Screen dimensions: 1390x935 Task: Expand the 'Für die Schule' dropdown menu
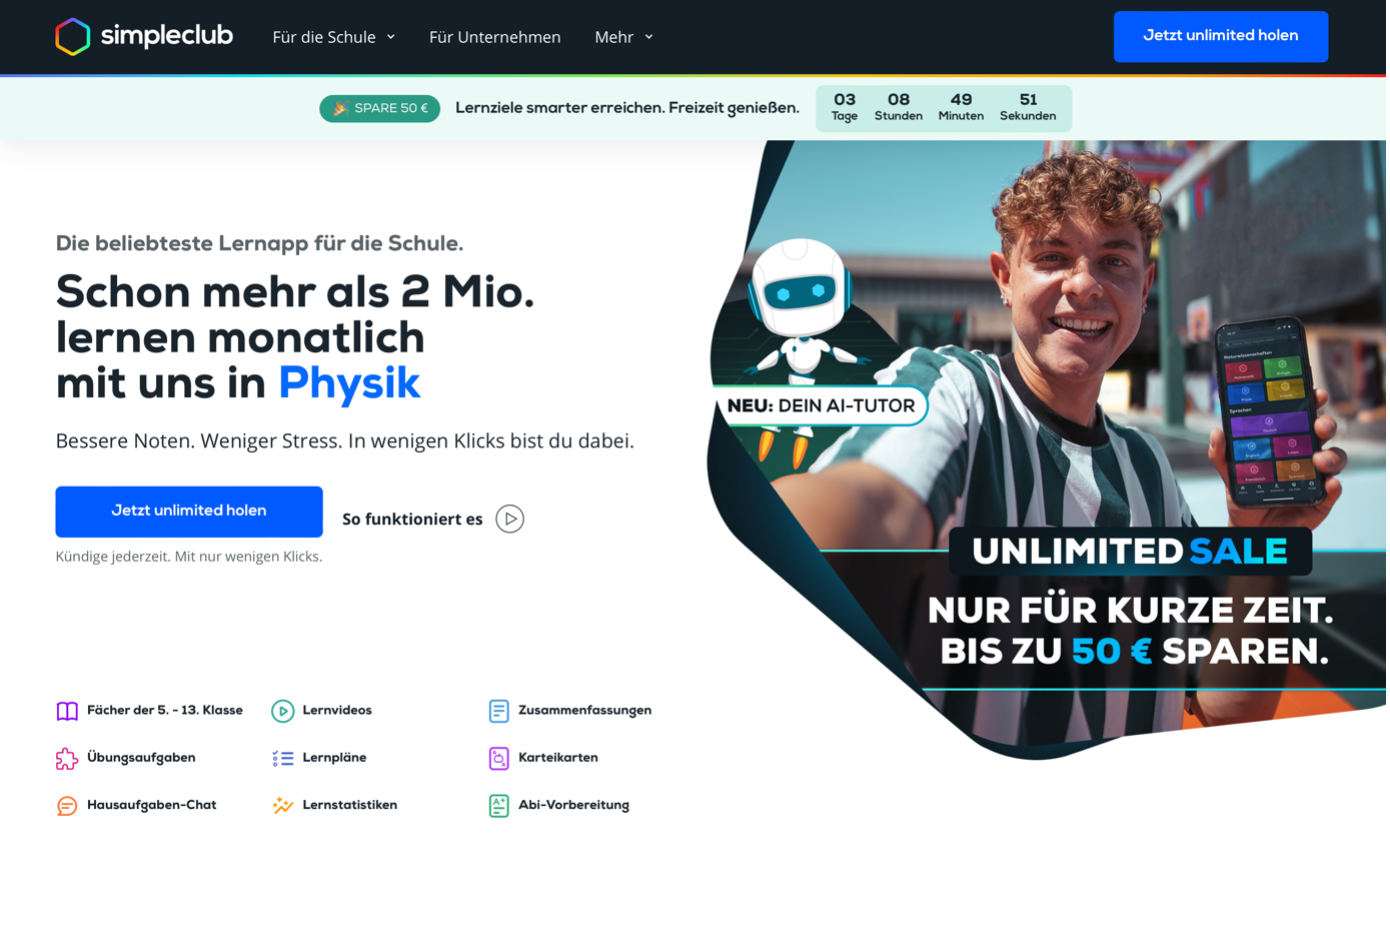(x=334, y=37)
